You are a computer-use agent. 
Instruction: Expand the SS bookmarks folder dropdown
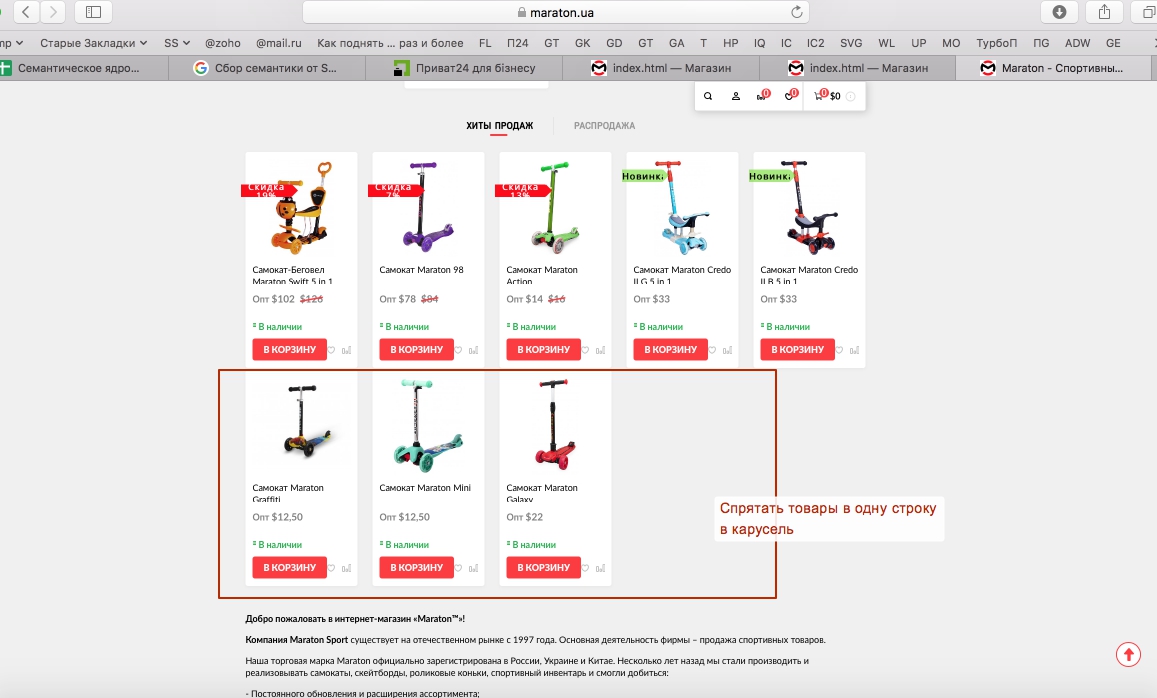click(177, 43)
